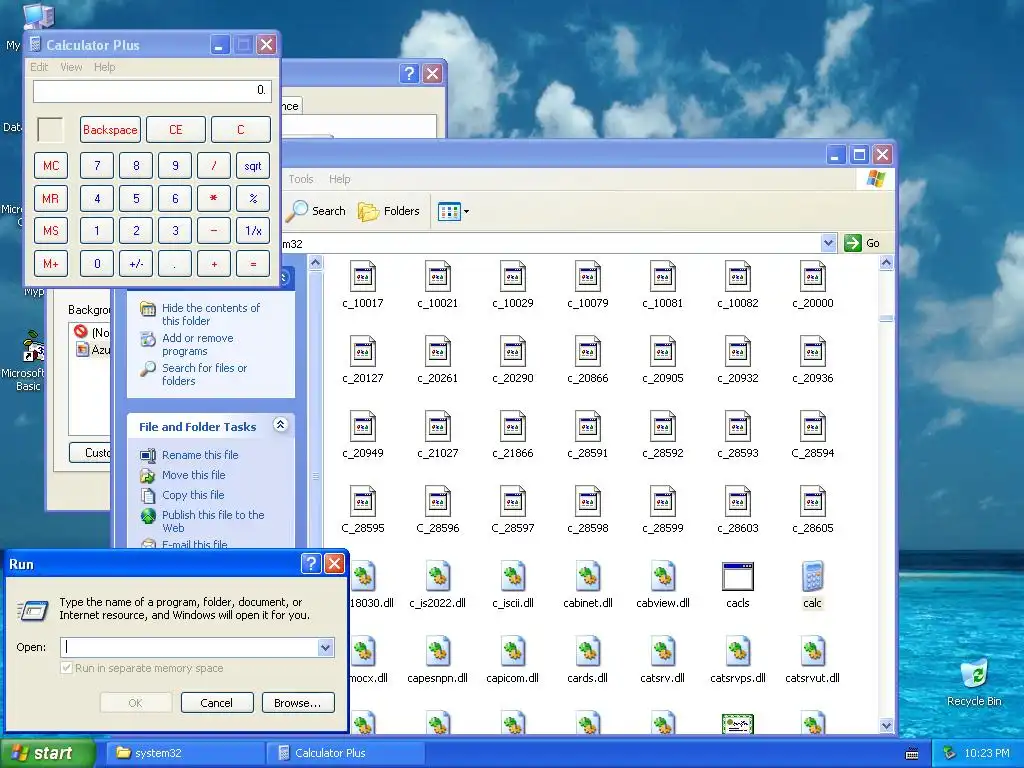
Task: Open the Edit menu in Calculator Plus
Action: click(39, 67)
